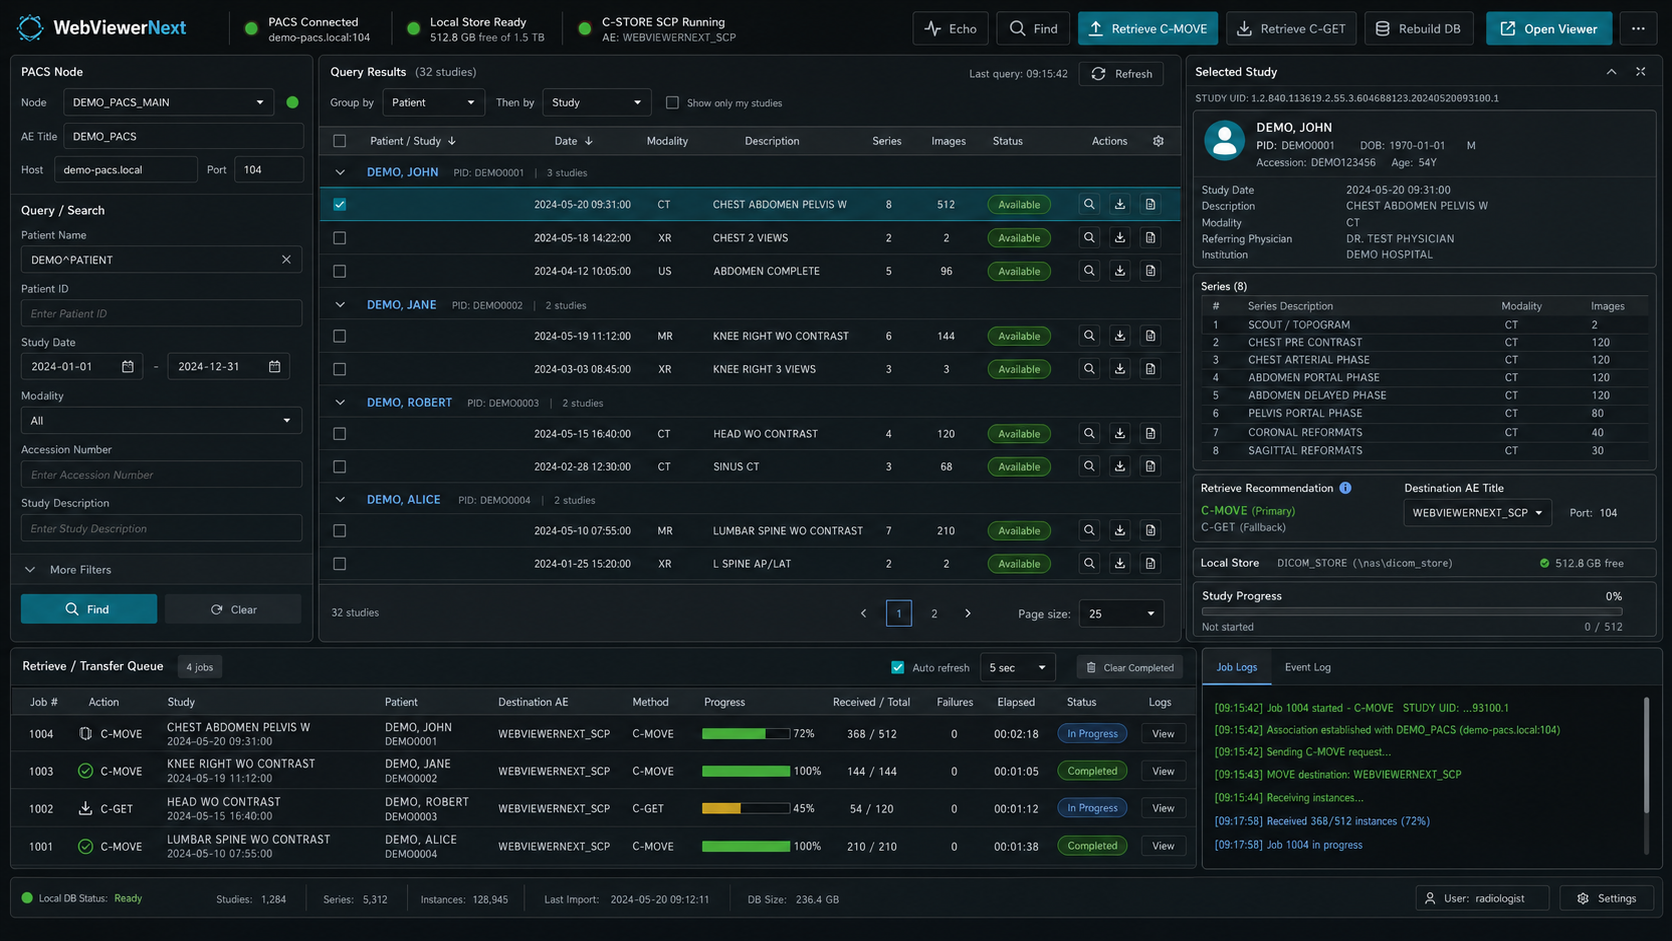Collapse the DEMO, JANE patient group
This screenshot has width=1672, height=941.
(340, 305)
